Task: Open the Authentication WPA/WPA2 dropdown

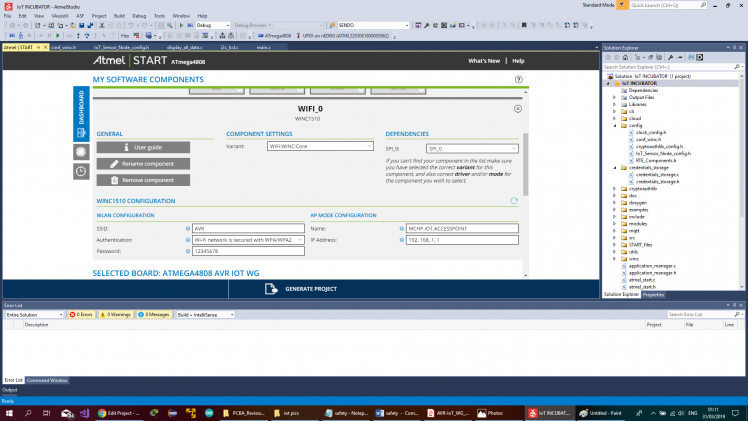Action: (243, 240)
